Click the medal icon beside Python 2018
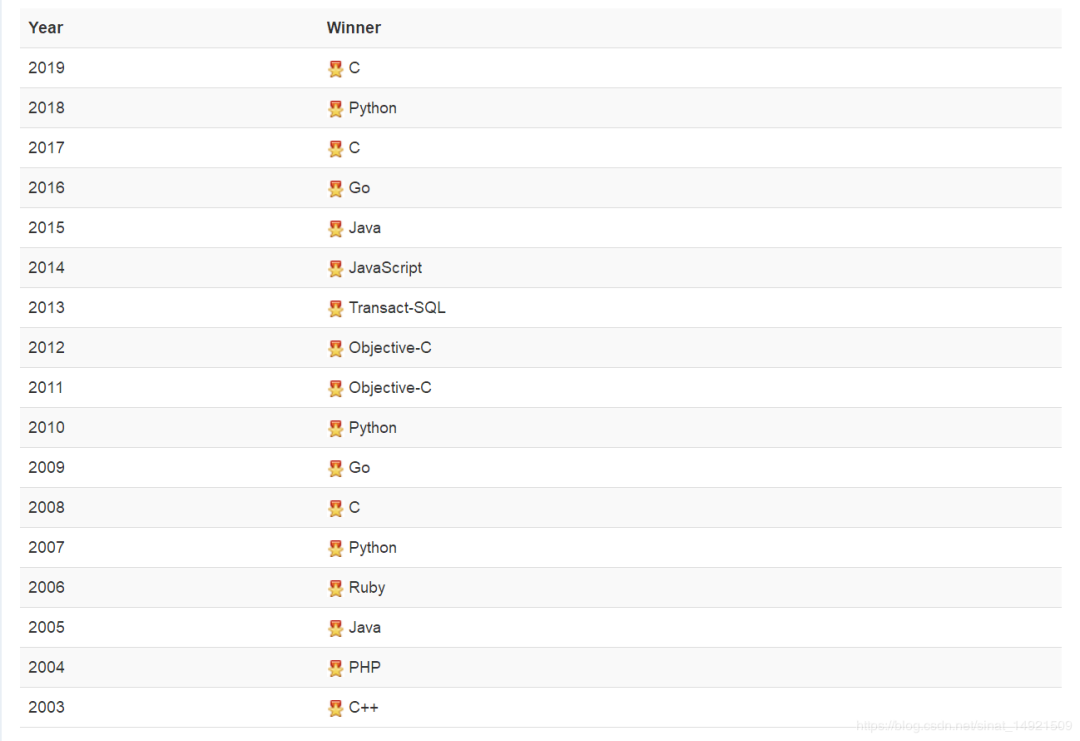 335,108
